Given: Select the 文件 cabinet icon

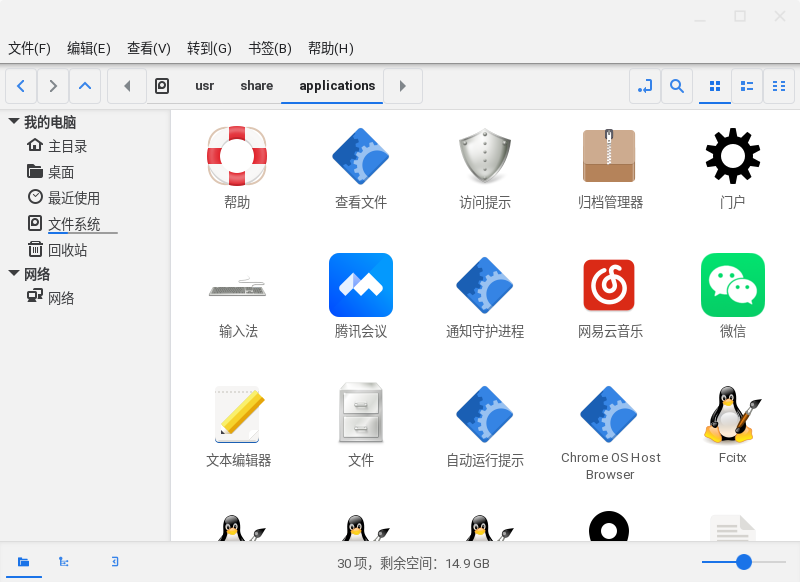Looking at the screenshot, I should tap(361, 412).
